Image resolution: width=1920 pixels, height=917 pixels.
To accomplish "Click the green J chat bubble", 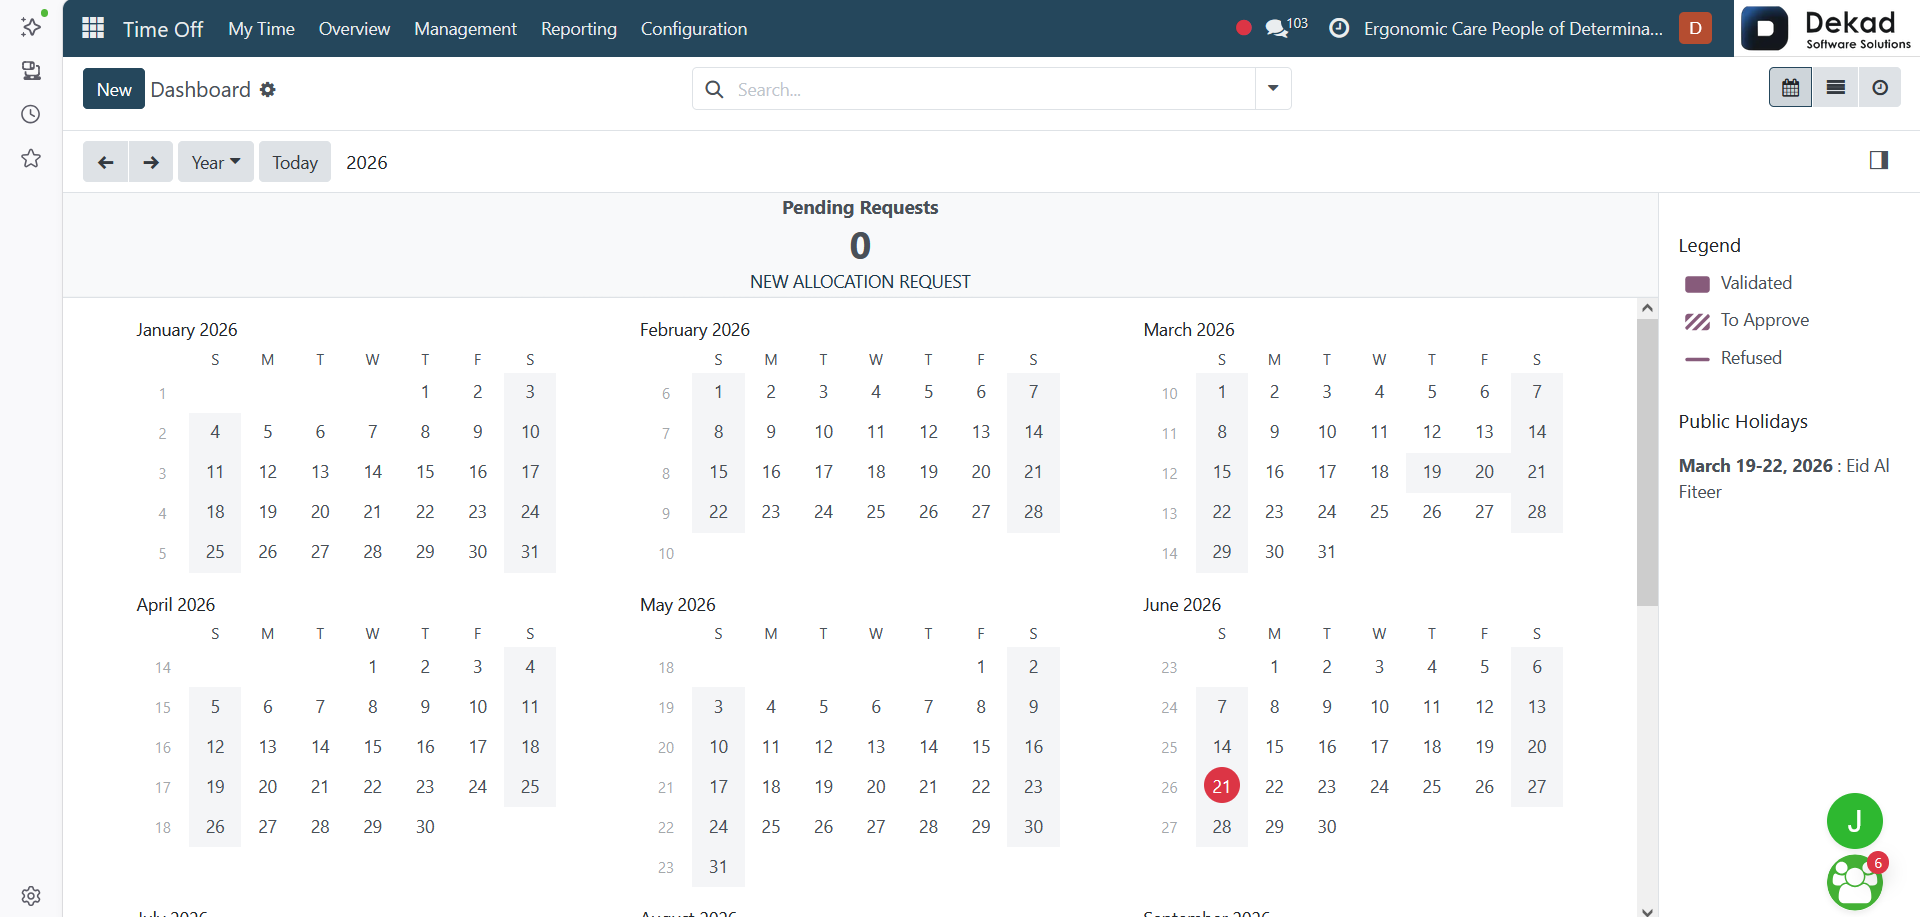I will 1854,821.
